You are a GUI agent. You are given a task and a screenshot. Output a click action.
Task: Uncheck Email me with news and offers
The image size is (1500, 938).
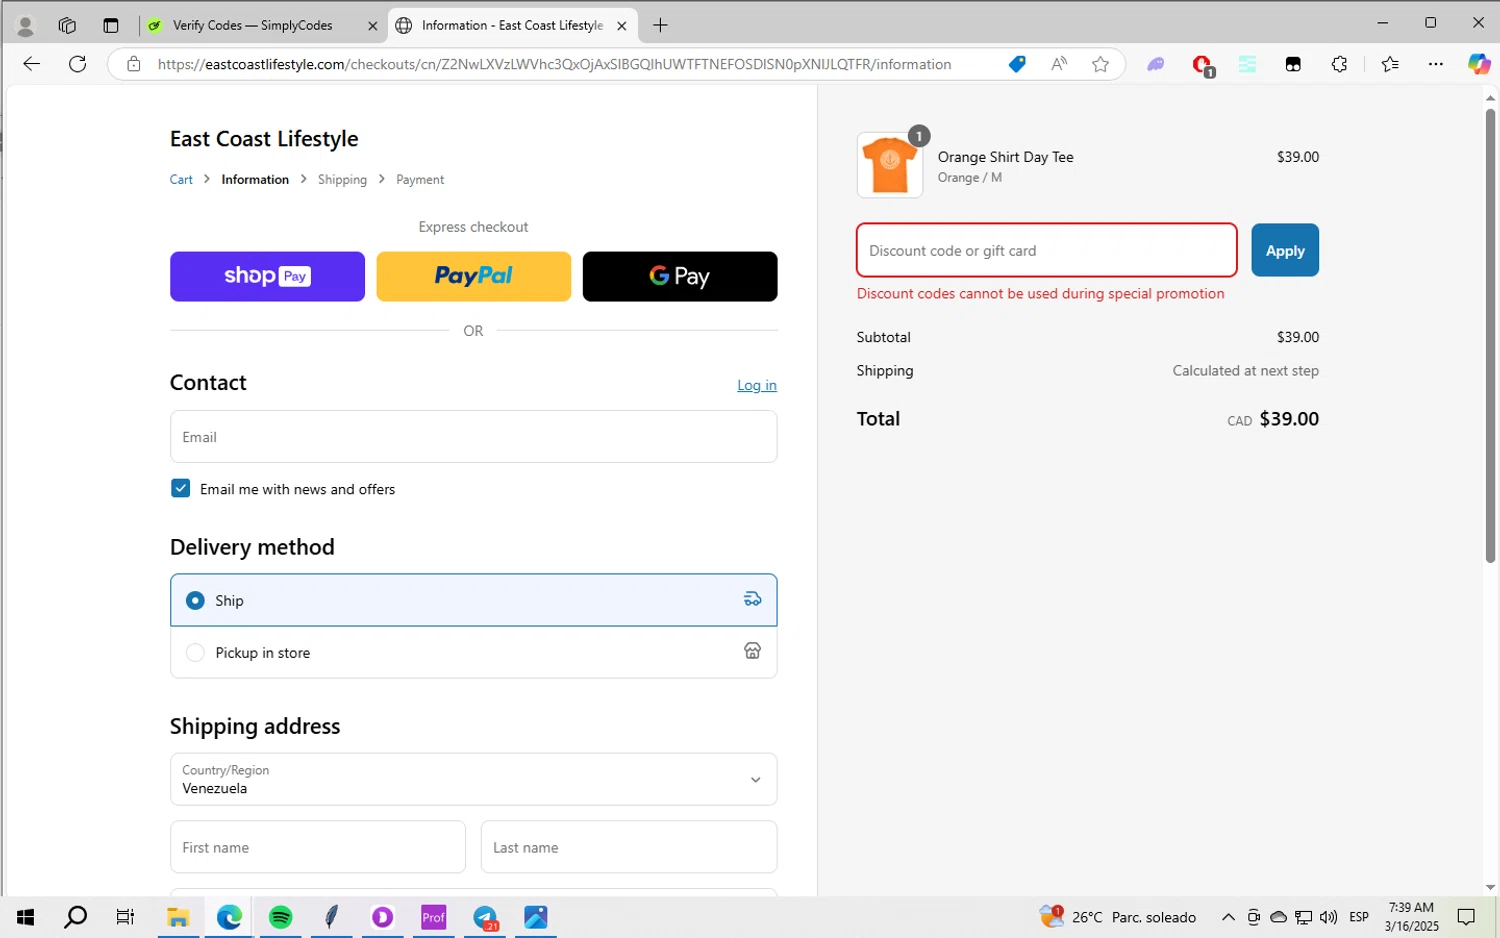click(x=180, y=488)
